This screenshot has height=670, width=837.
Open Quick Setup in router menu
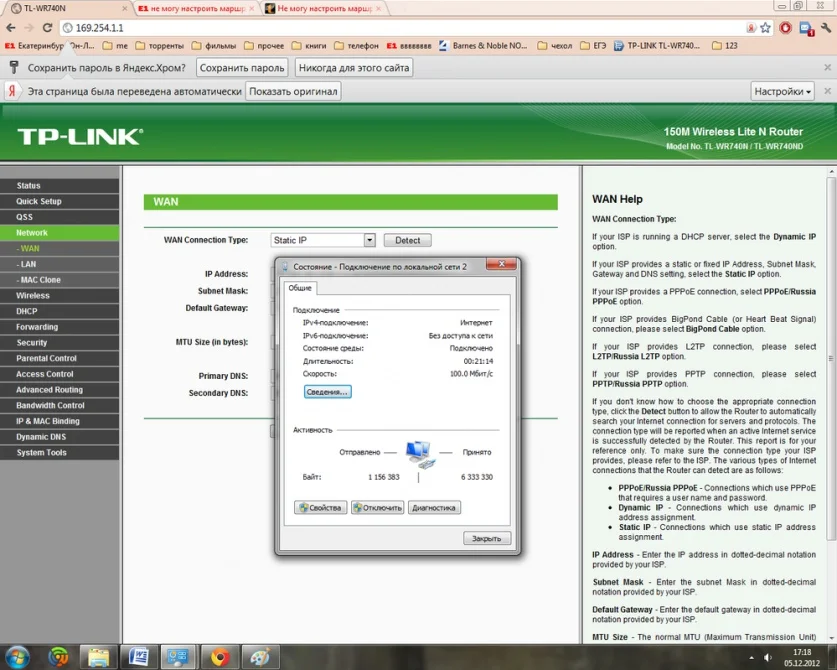pyautogui.click(x=60, y=201)
